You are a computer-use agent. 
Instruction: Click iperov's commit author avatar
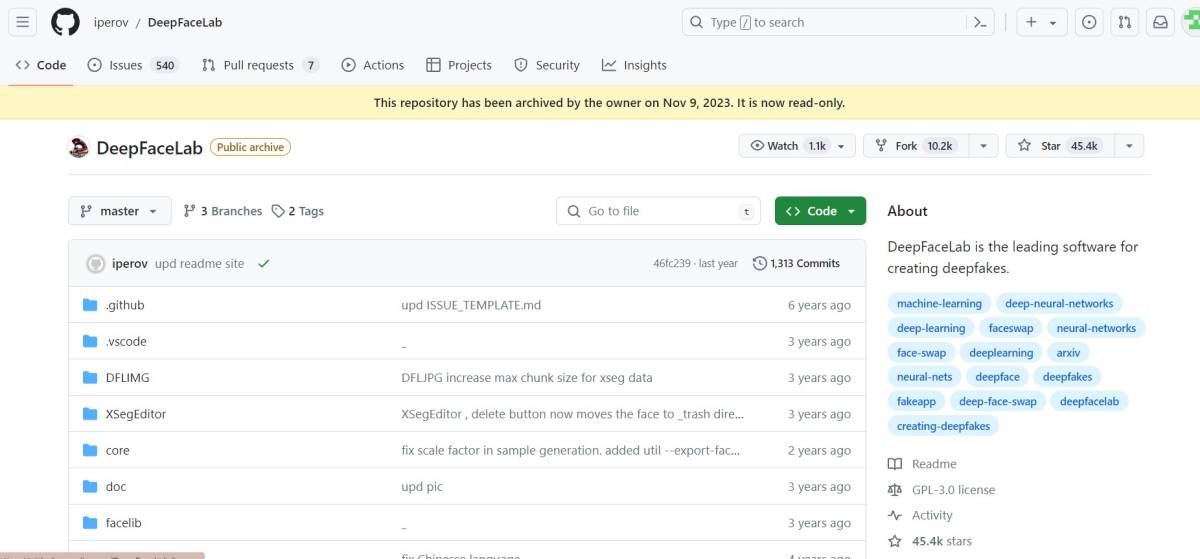point(96,264)
